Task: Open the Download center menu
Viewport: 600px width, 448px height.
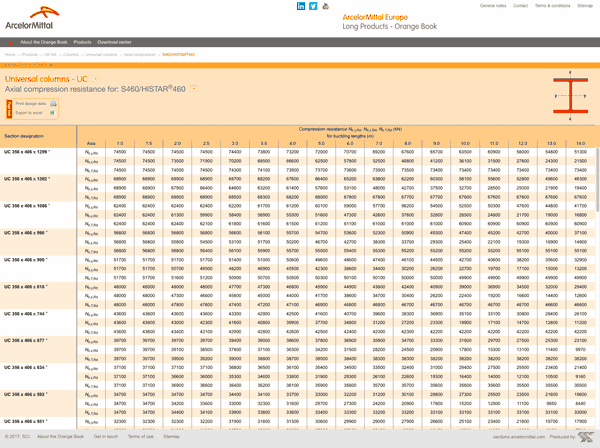Action: (114, 42)
